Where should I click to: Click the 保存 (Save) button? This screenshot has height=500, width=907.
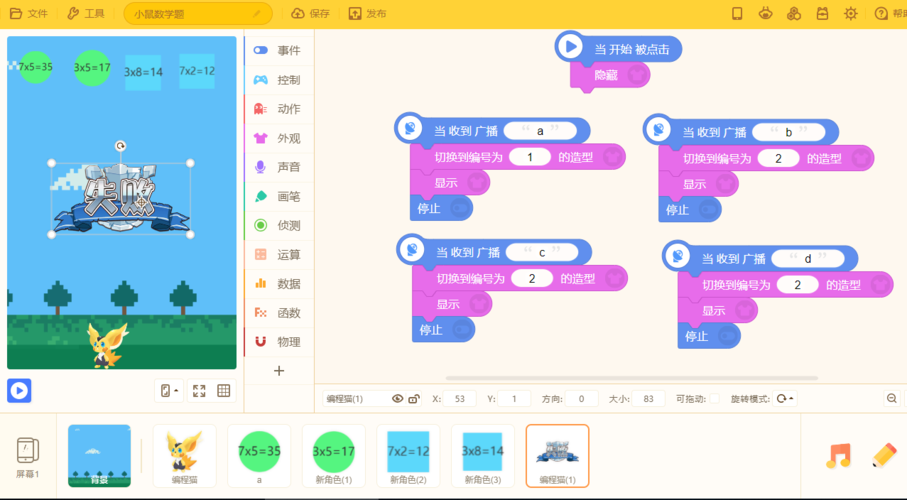coord(311,14)
